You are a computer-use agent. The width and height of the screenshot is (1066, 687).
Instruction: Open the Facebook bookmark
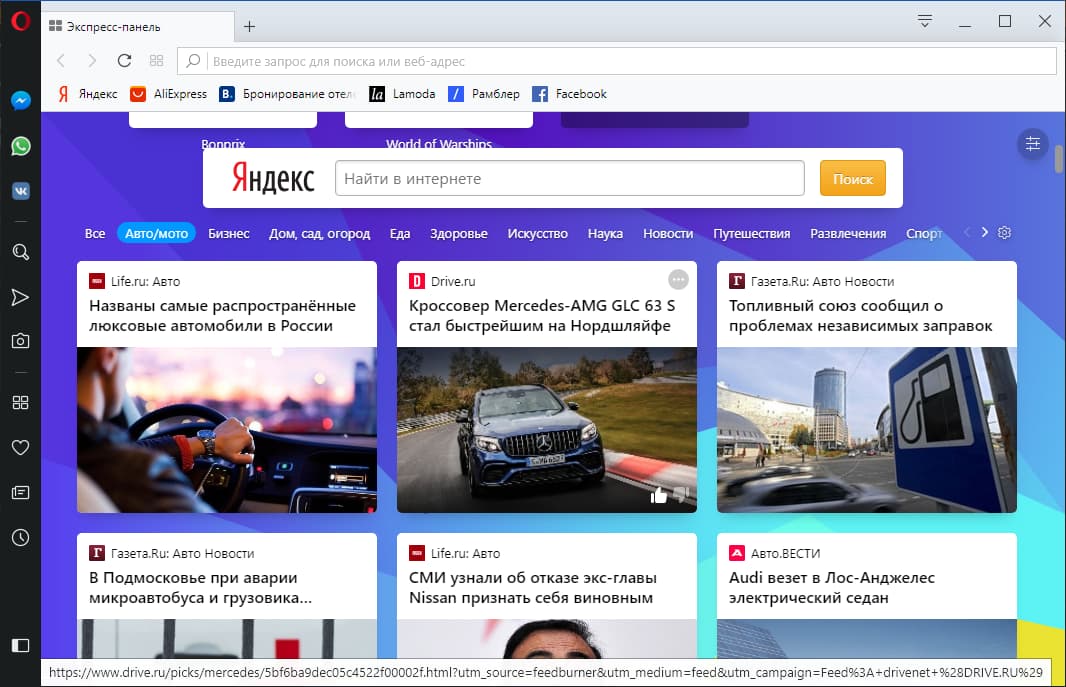coord(570,94)
